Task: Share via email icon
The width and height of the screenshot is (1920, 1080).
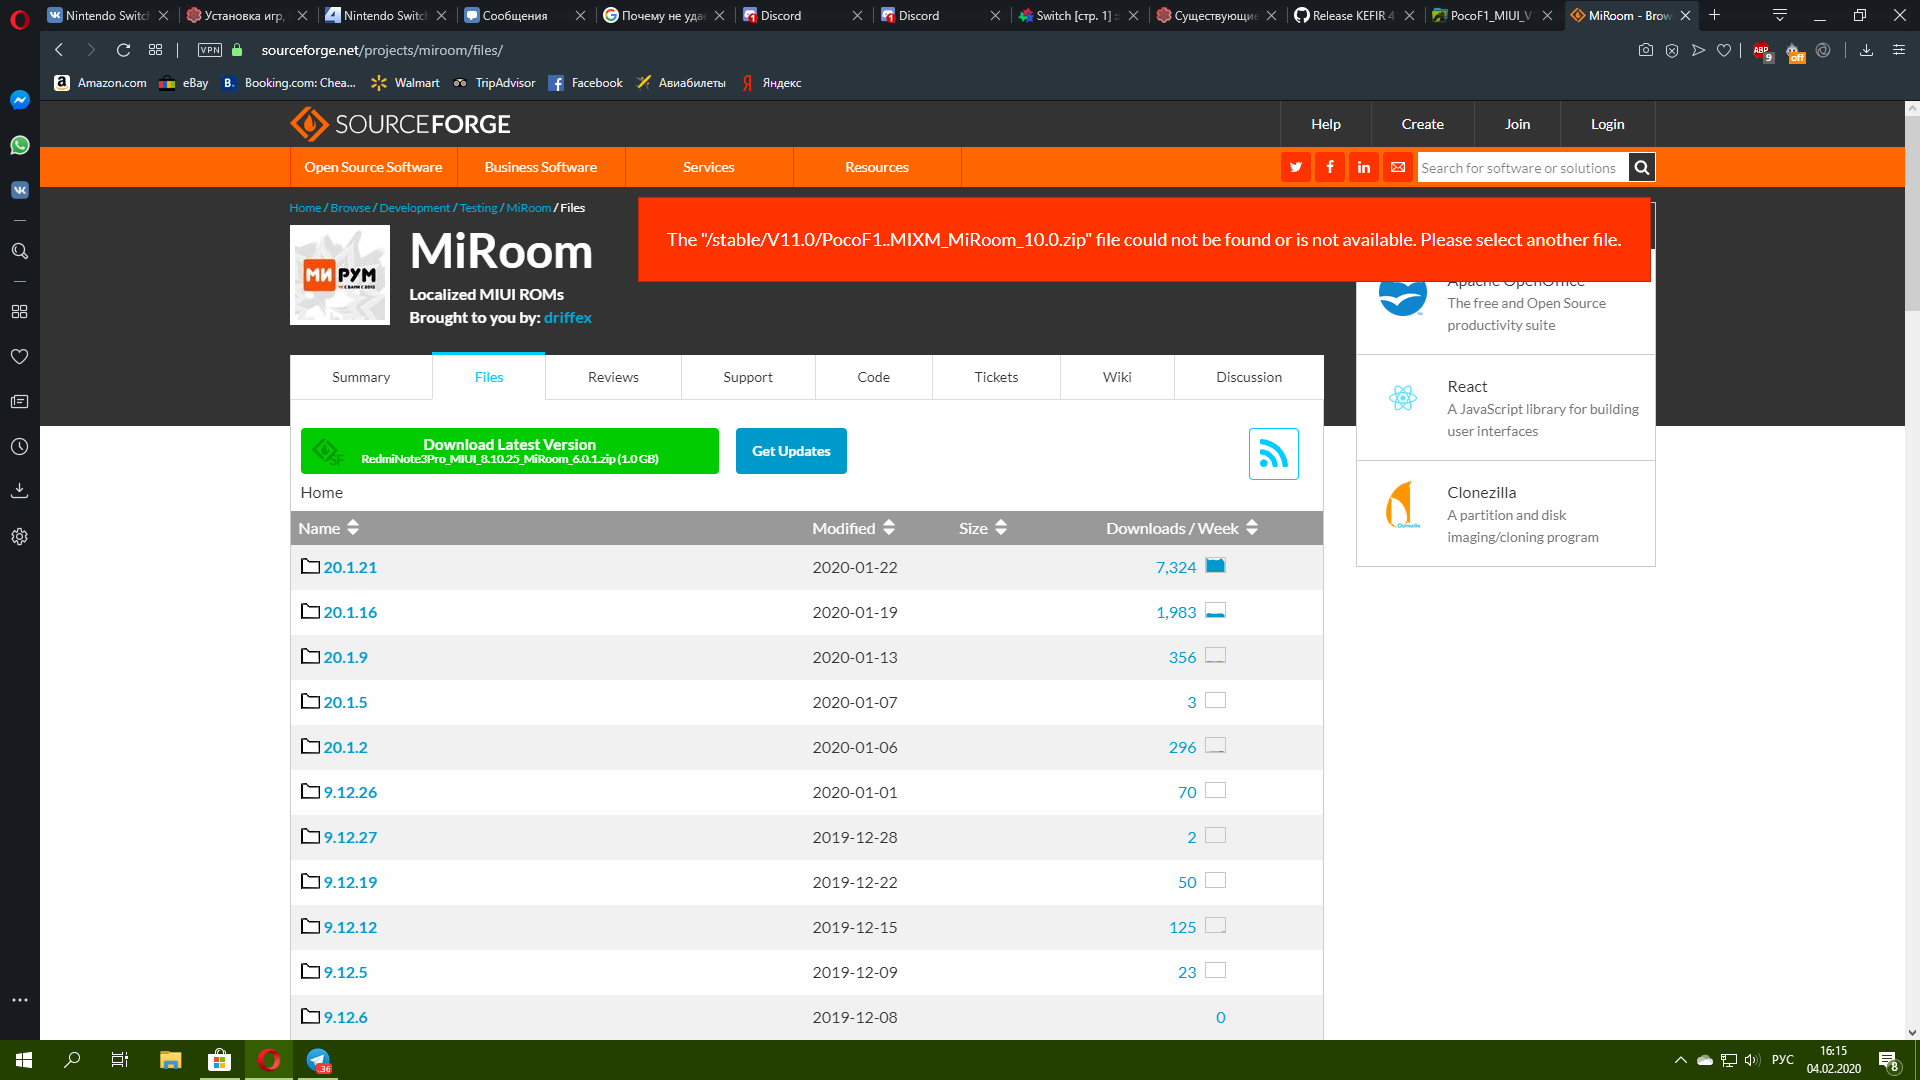Action: pyautogui.click(x=1398, y=167)
